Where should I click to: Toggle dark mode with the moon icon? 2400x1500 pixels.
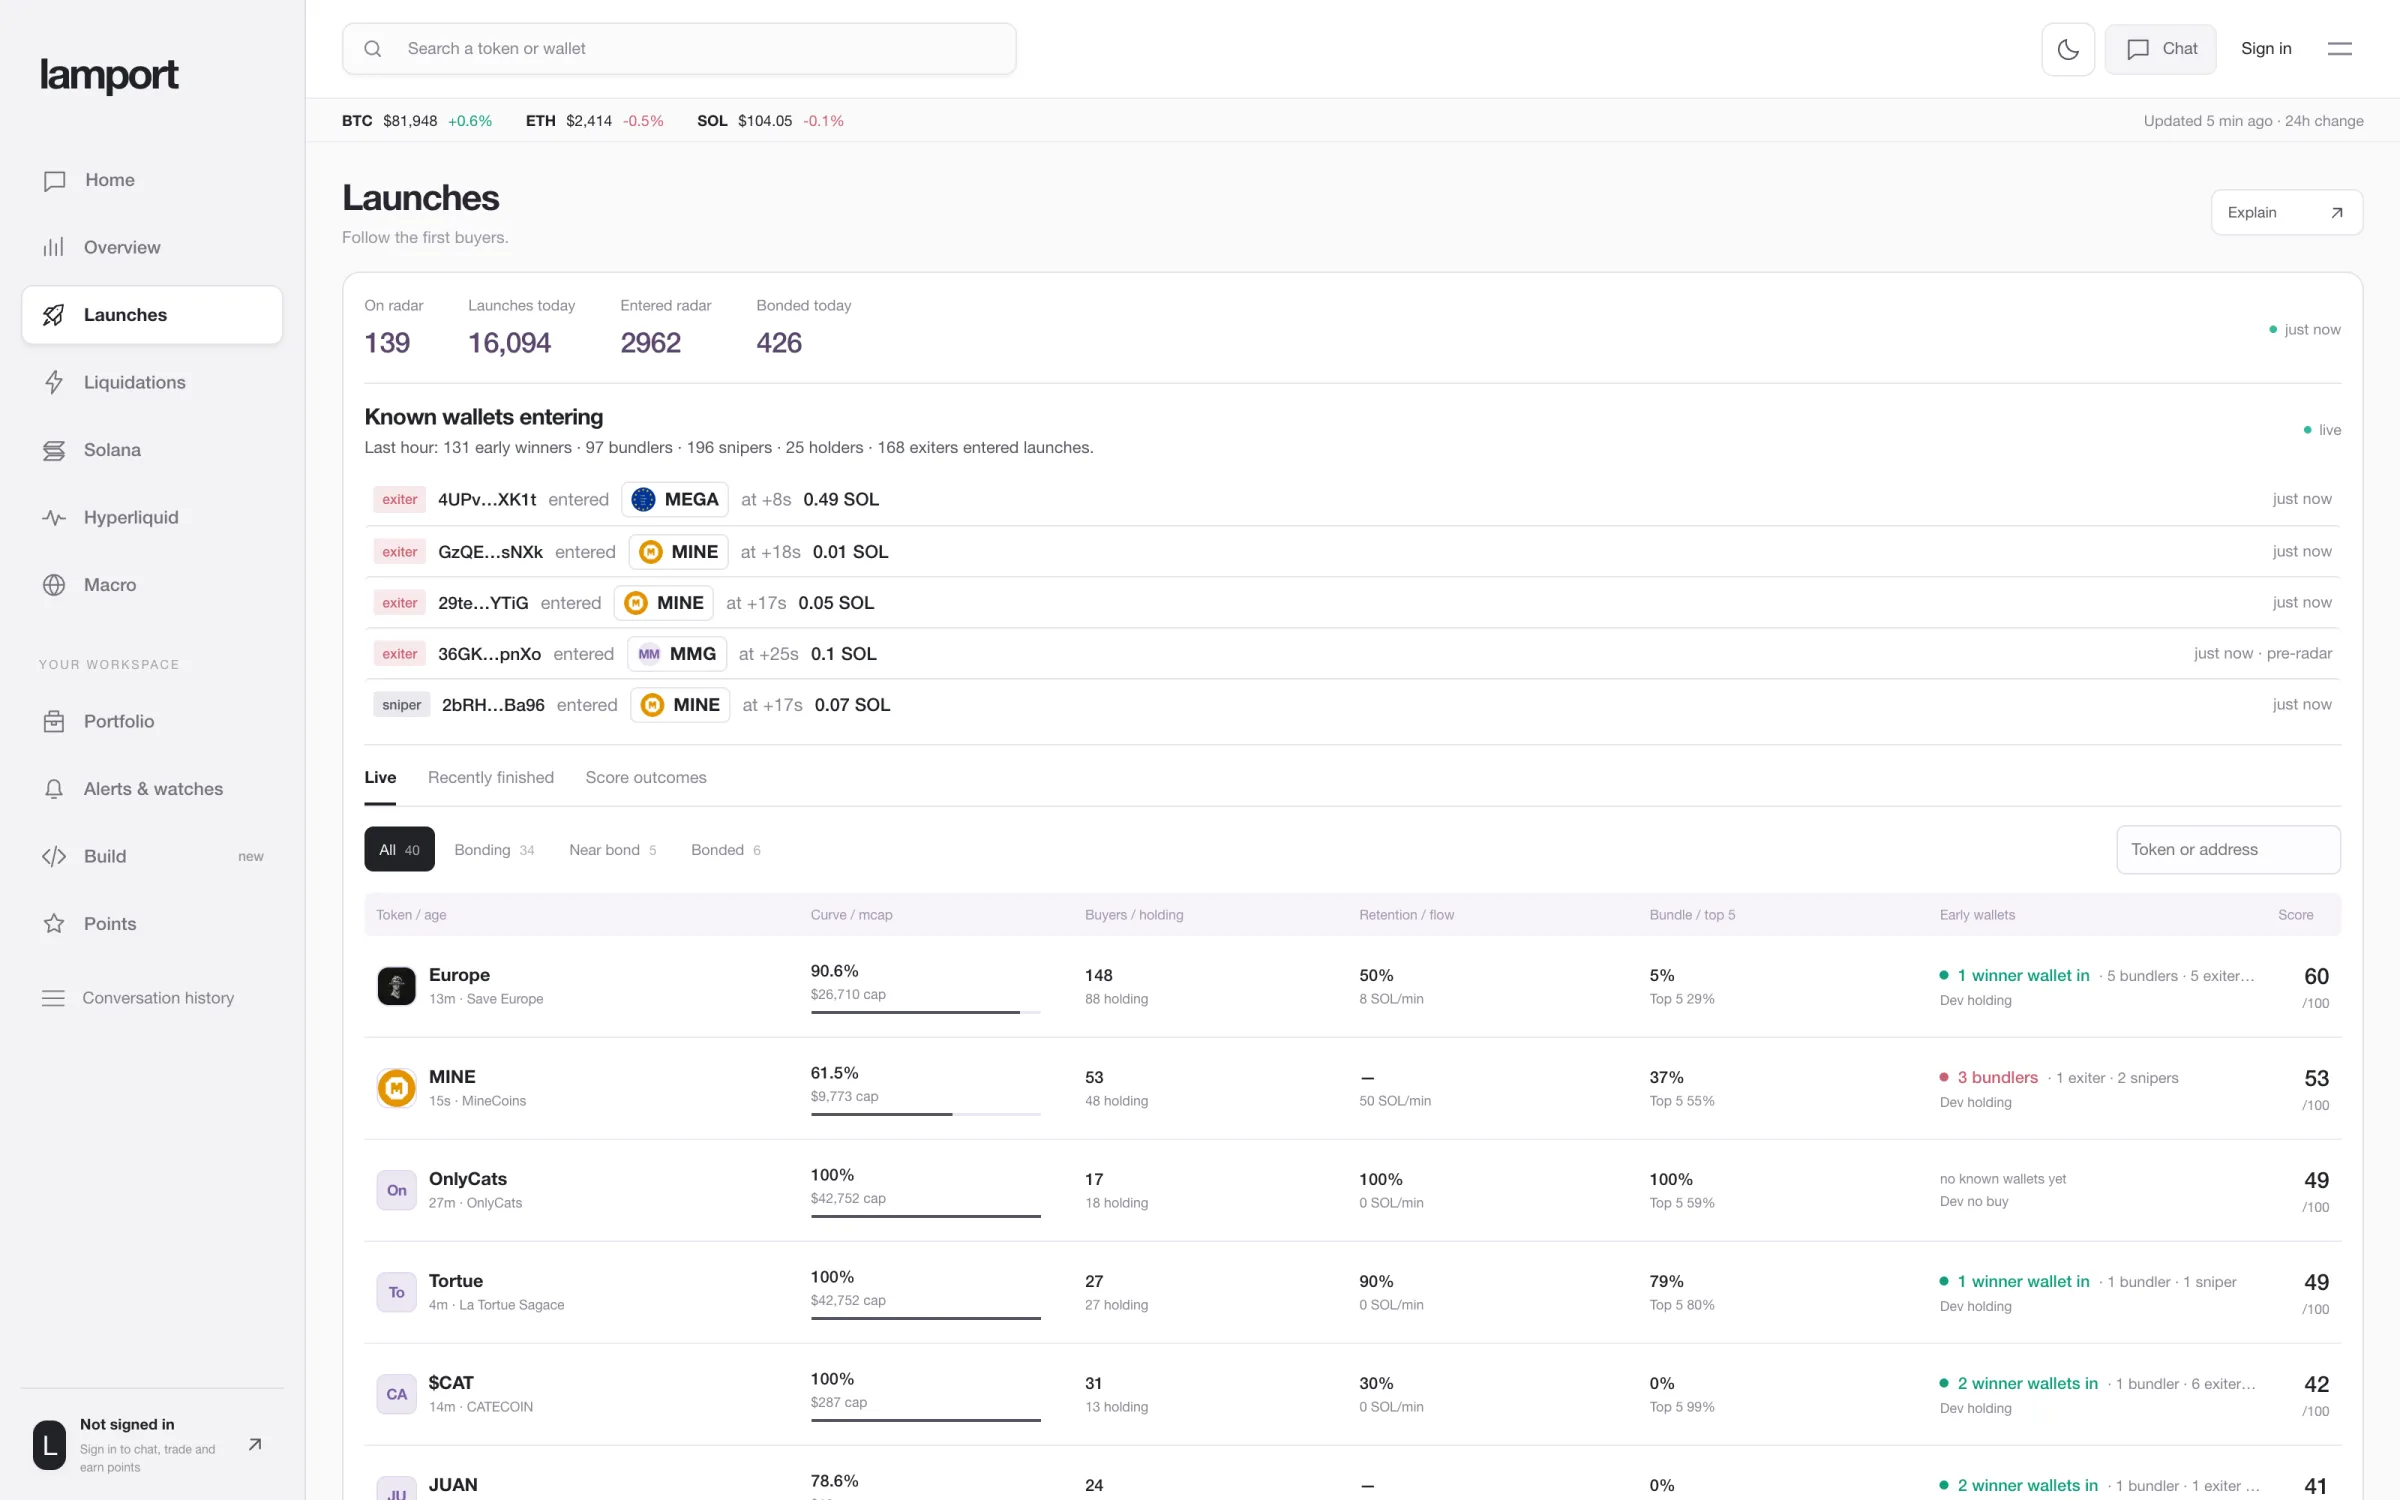click(x=2068, y=49)
